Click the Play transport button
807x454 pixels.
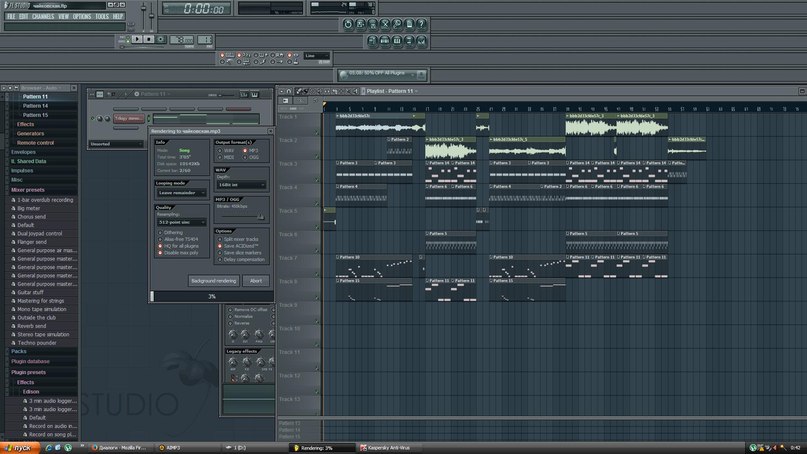(x=137, y=39)
